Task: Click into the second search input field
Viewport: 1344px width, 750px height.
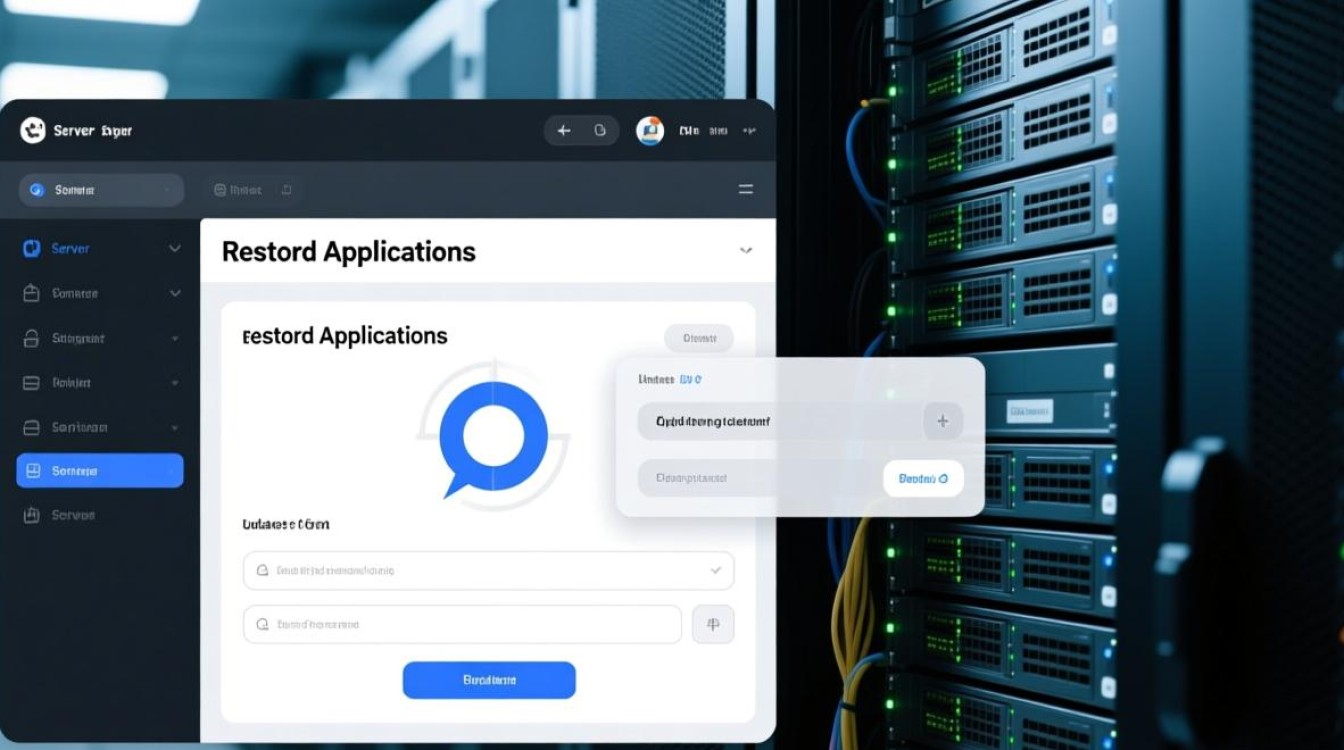Action: tap(462, 624)
